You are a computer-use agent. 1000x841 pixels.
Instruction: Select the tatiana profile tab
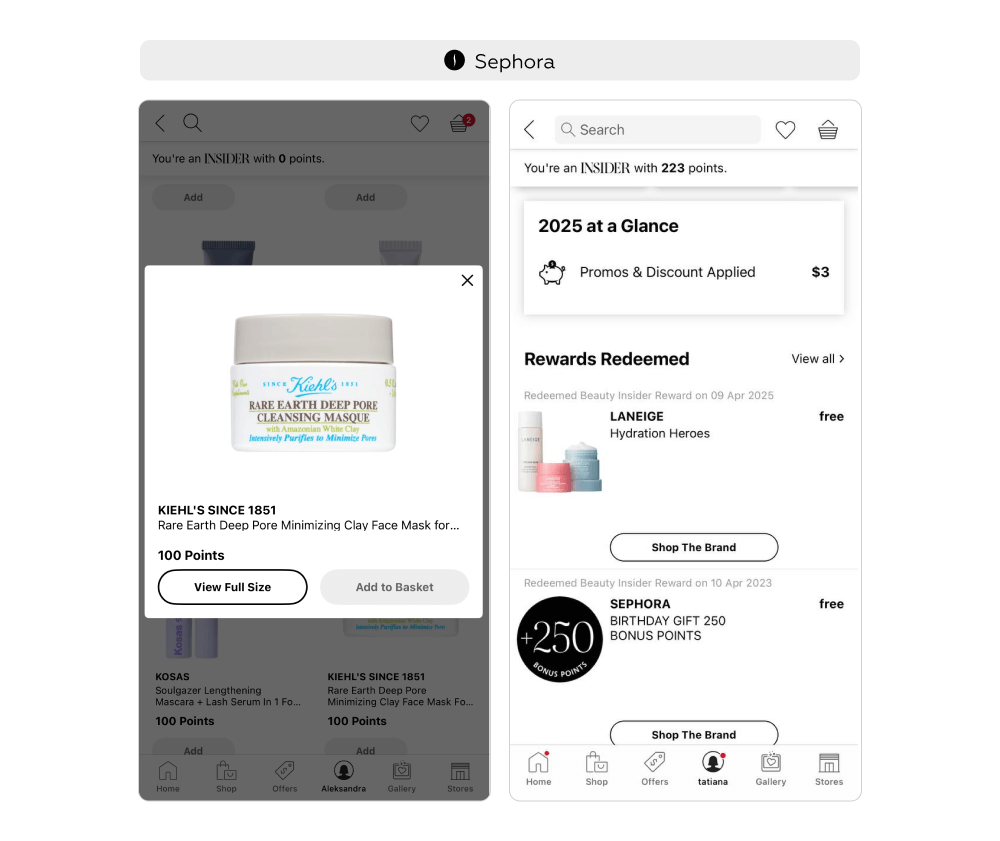(x=712, y=768)
